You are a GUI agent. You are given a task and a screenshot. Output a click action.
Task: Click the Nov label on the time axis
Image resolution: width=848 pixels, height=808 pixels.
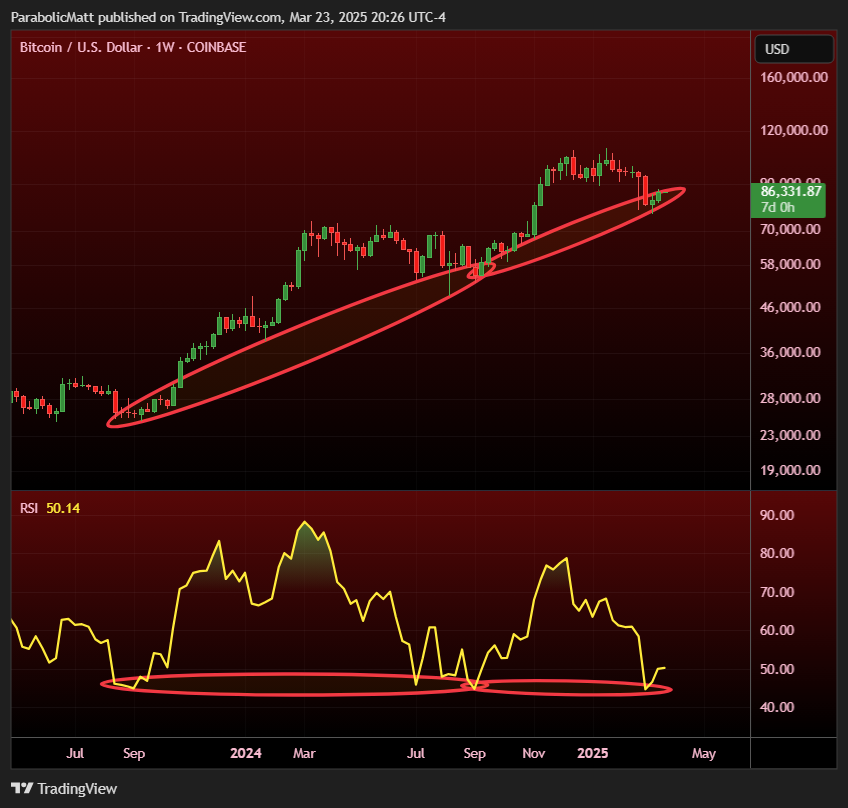pos(534,753)
